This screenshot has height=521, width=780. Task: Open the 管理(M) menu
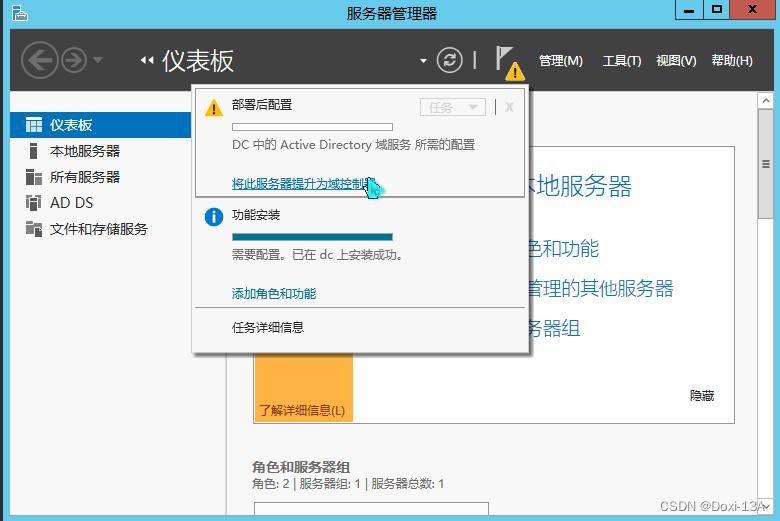coord(561,61)
